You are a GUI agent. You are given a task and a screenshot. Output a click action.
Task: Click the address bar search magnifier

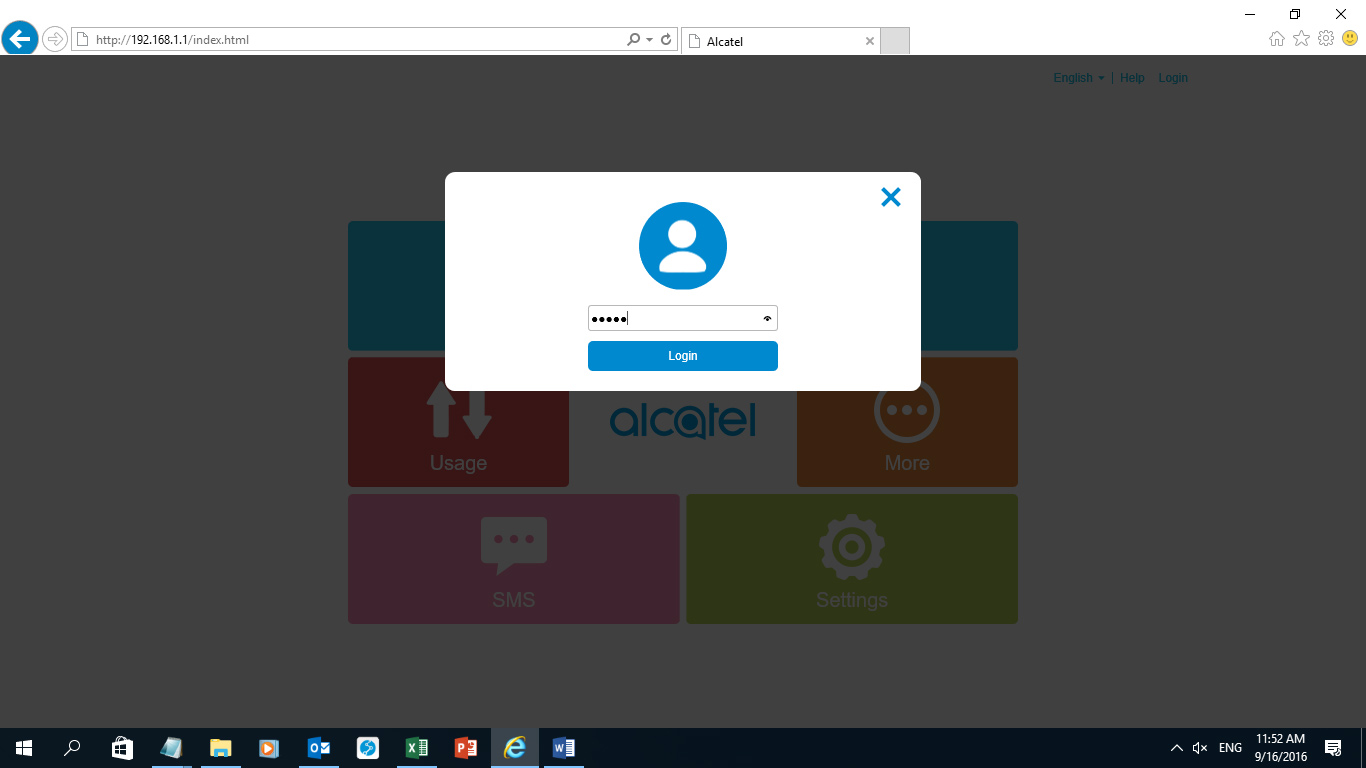[633, 40]
